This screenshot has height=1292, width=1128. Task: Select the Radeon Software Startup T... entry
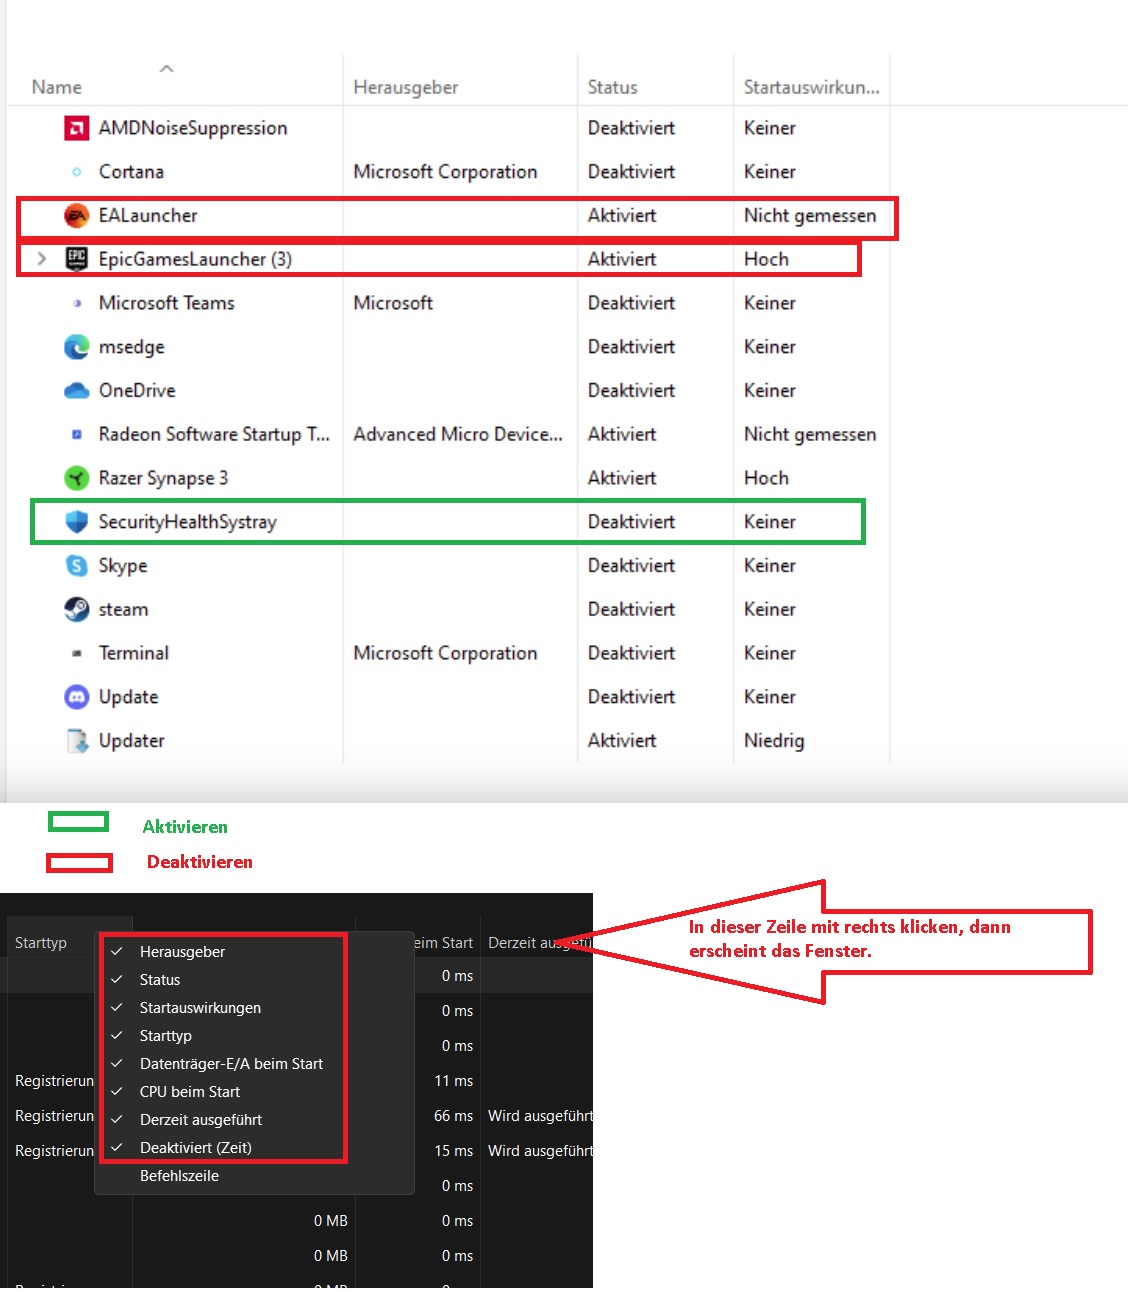click(214, 434)
